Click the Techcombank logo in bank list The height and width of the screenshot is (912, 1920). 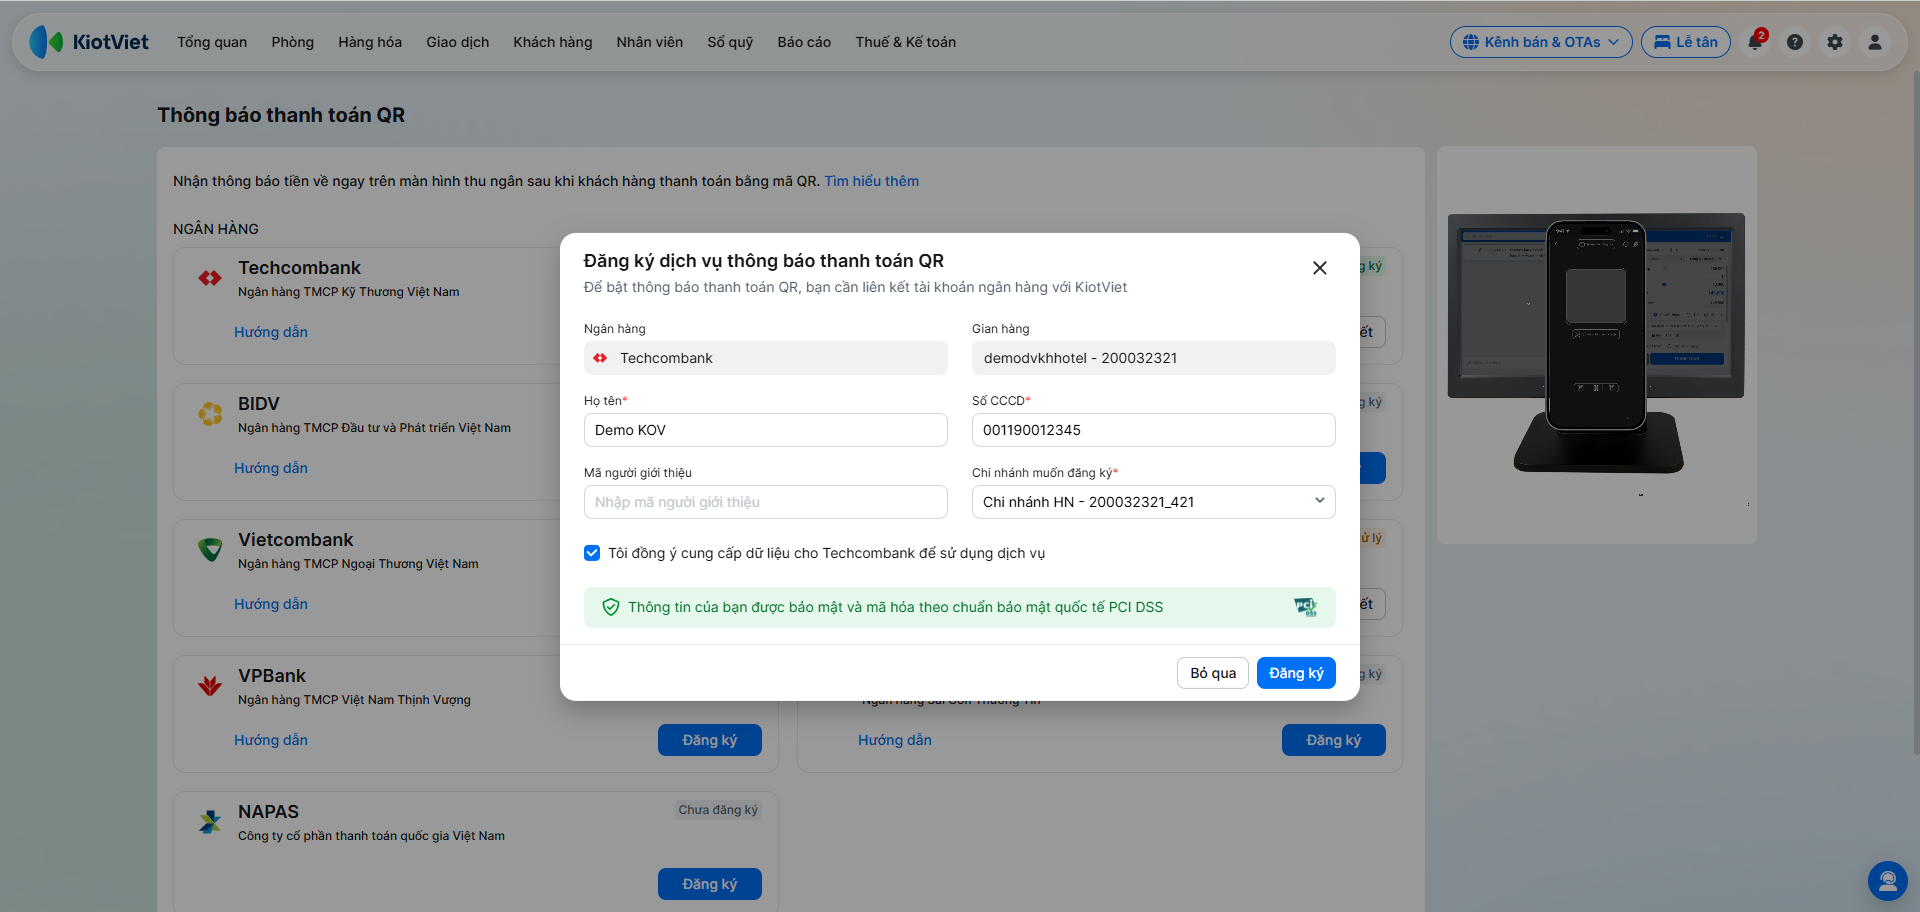click(x=210, y=278)
